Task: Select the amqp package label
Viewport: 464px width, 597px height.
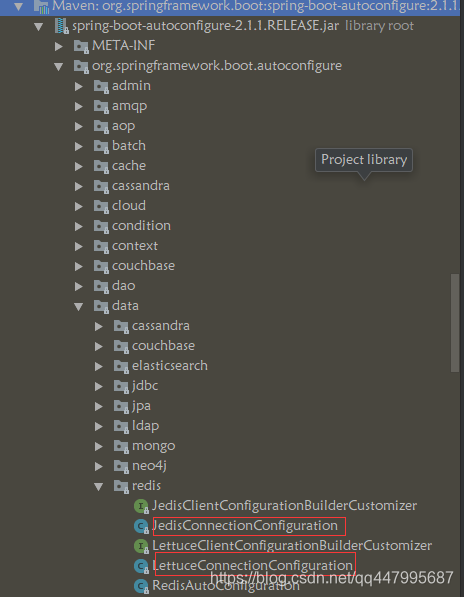Action: pyautogui.click(x=129, y=107)
